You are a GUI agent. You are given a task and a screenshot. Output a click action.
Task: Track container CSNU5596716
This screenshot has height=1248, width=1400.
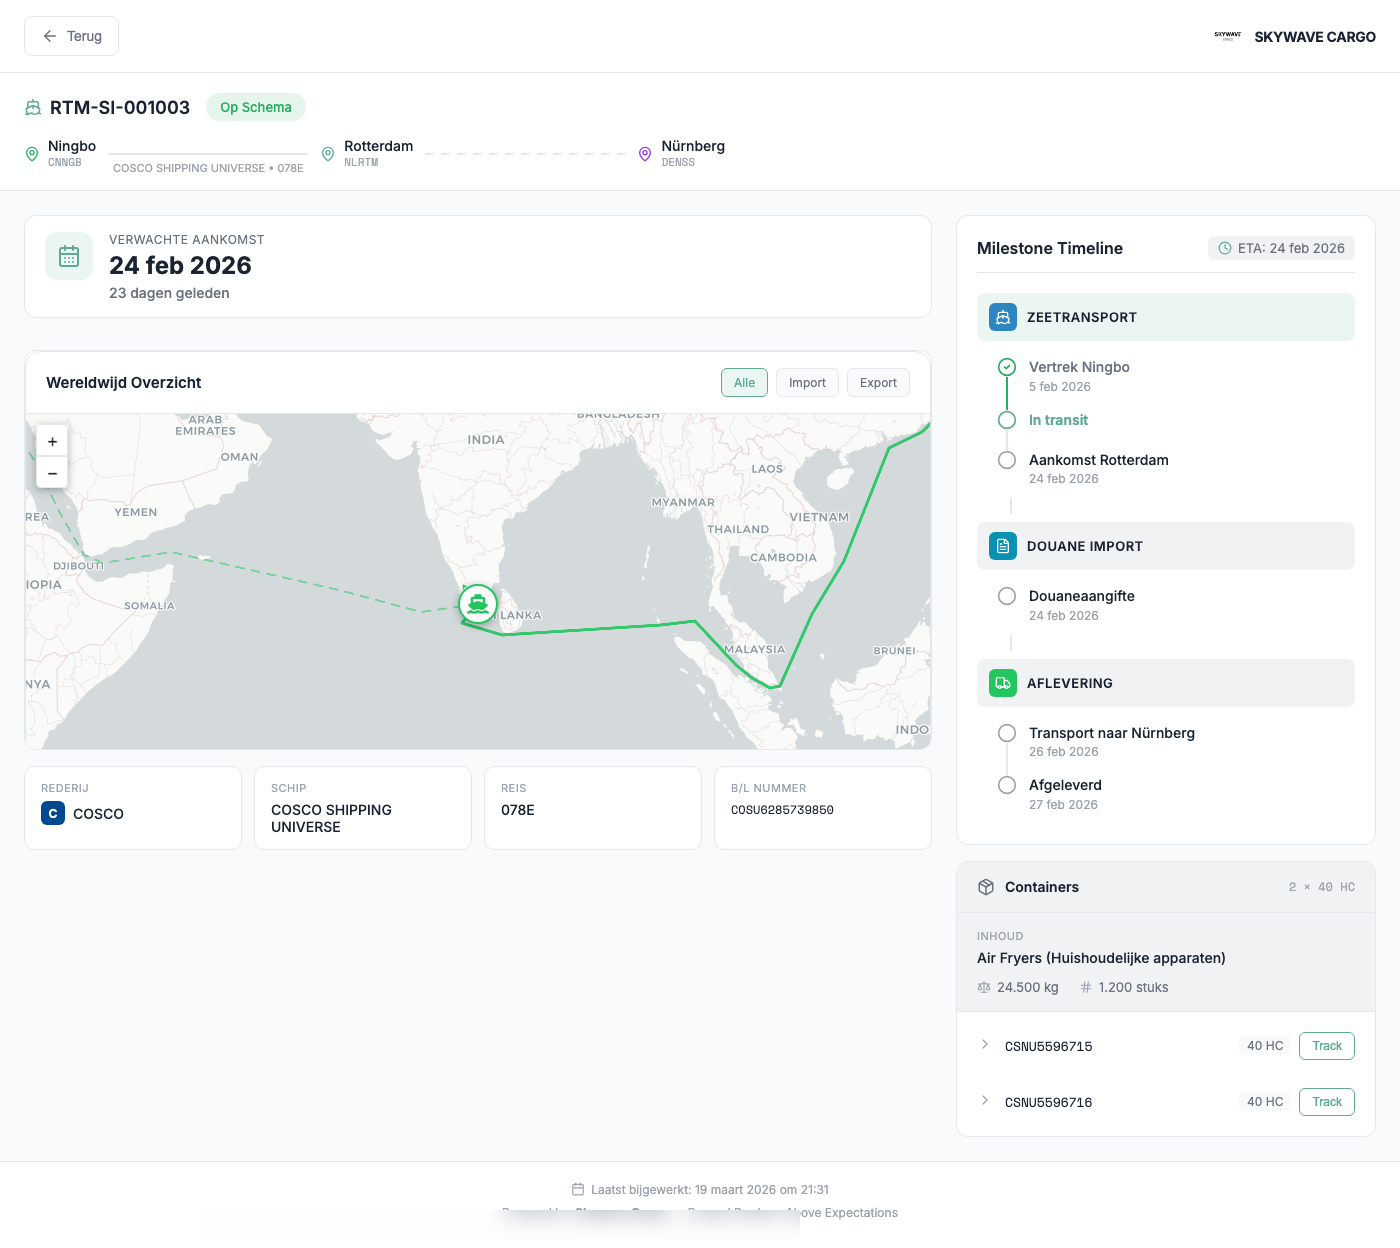tap(1326, 1102)
